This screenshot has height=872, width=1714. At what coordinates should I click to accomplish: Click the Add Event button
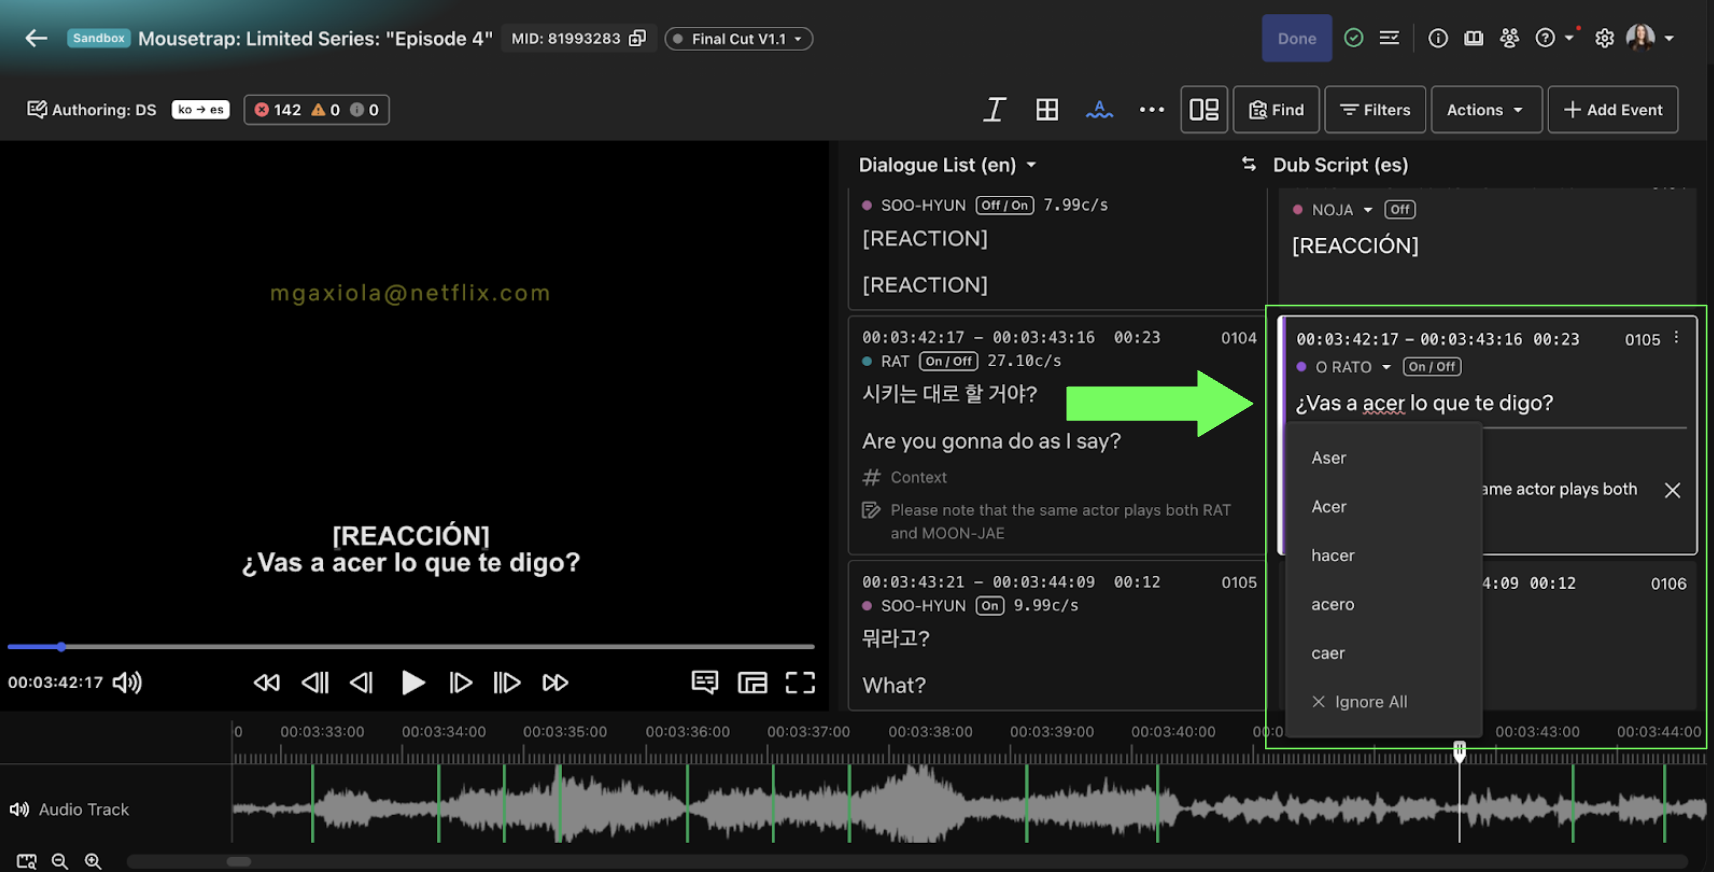click(1613, 109)
